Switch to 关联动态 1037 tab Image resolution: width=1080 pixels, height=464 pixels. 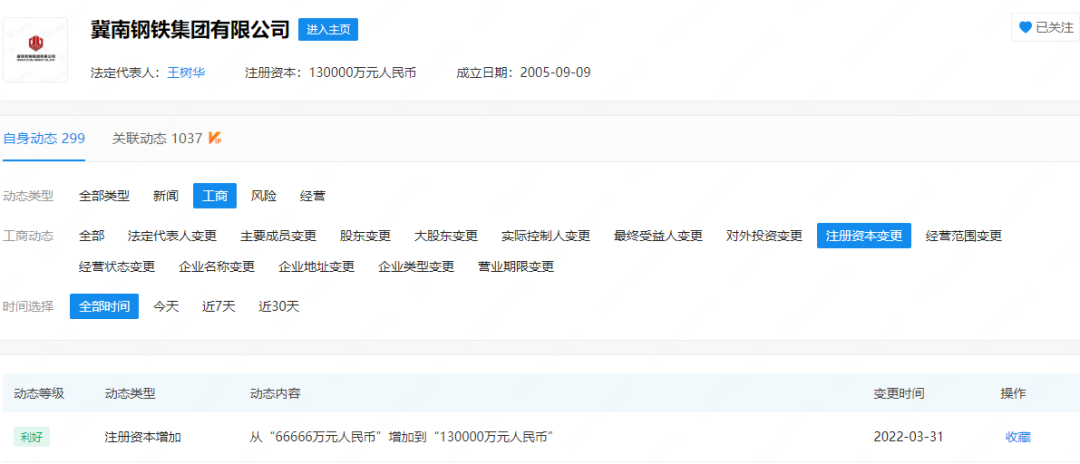click(x=157, y=138)
